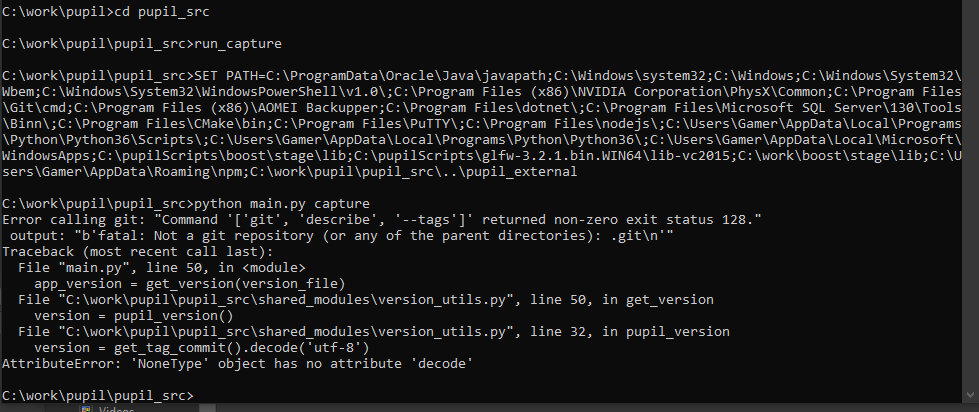Click the version_utils.py line 32 traceback entry

(x=373, y=331)
